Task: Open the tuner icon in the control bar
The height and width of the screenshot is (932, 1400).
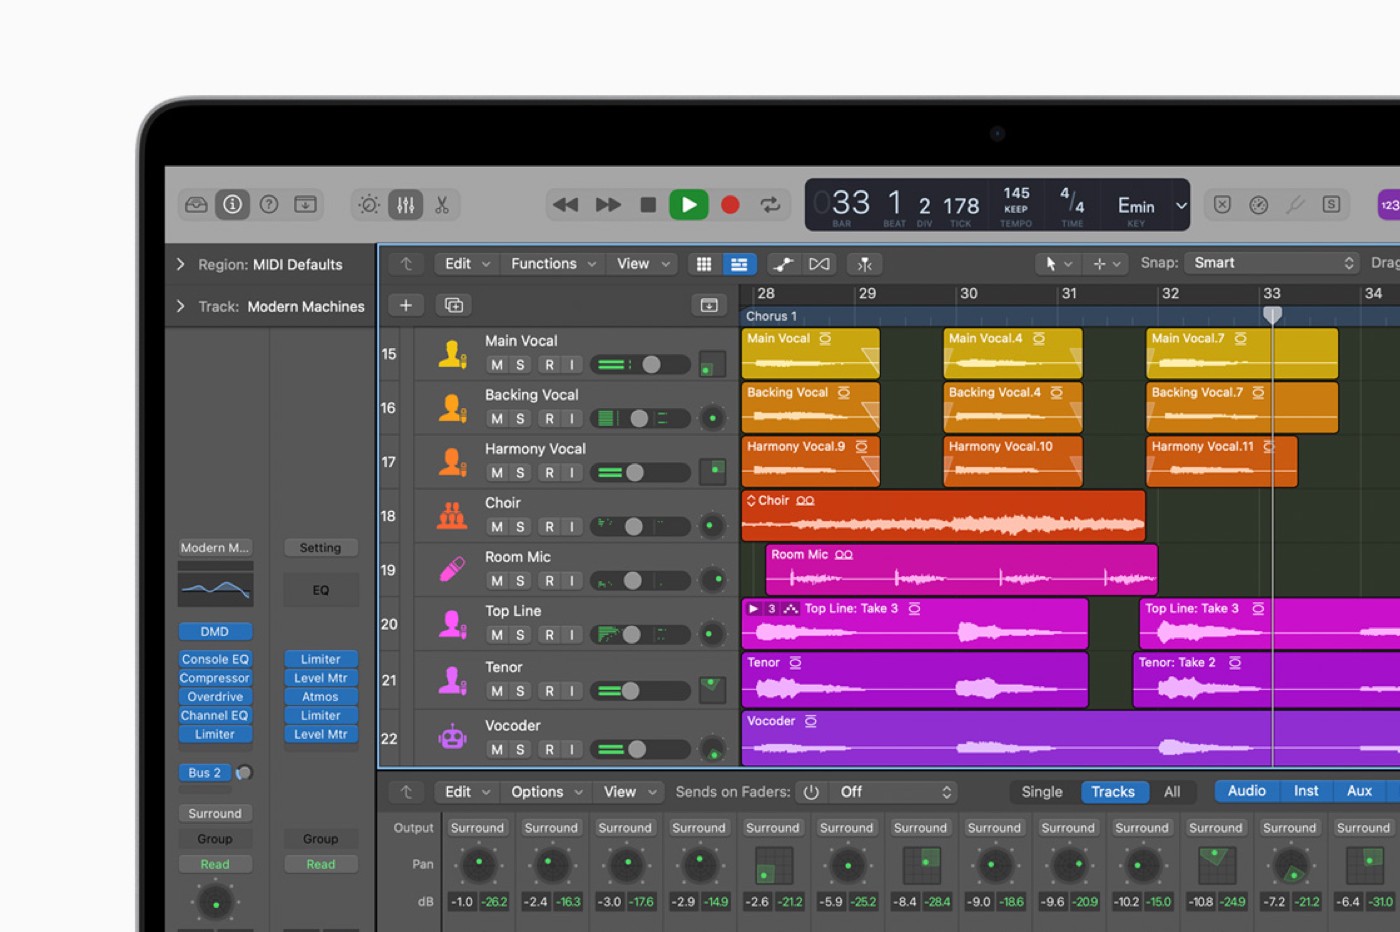Action: pos(1295,205)
